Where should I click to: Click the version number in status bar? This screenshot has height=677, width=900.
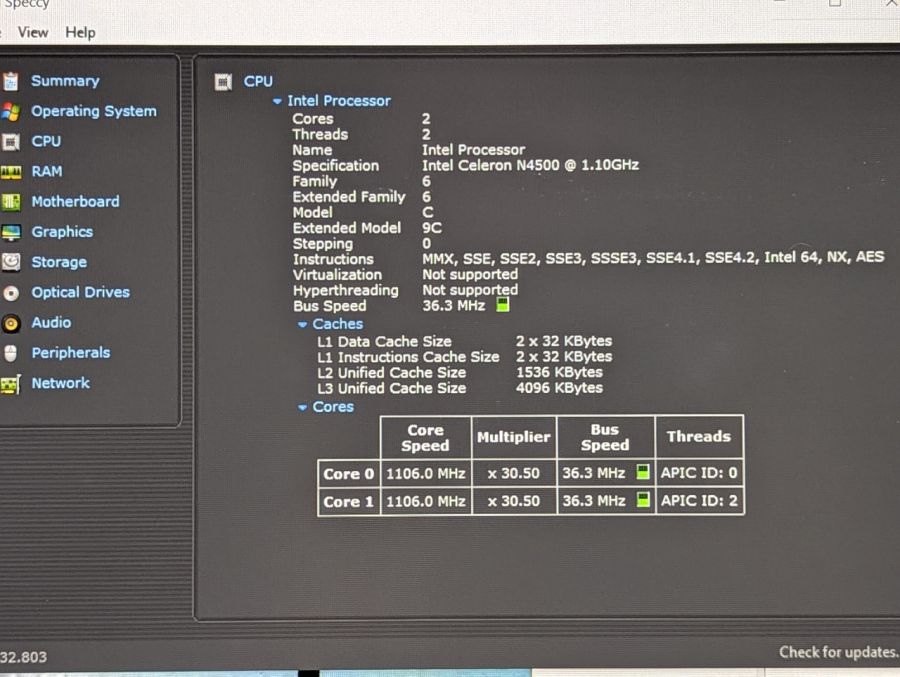pos(24,657)
